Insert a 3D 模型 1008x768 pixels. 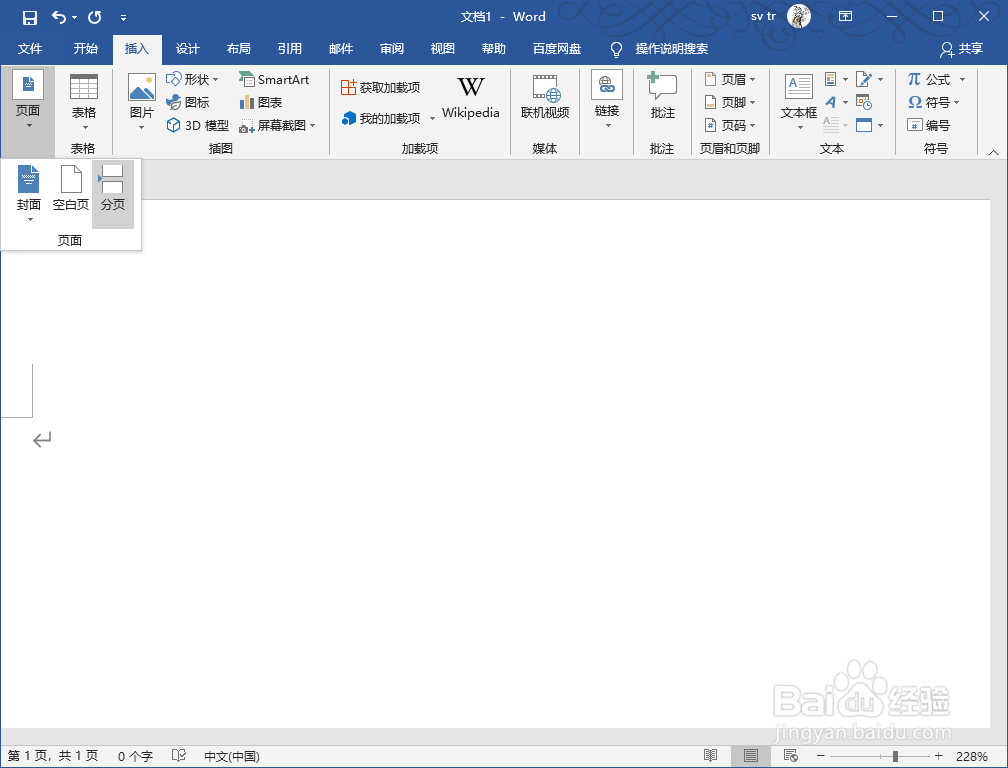197,125
